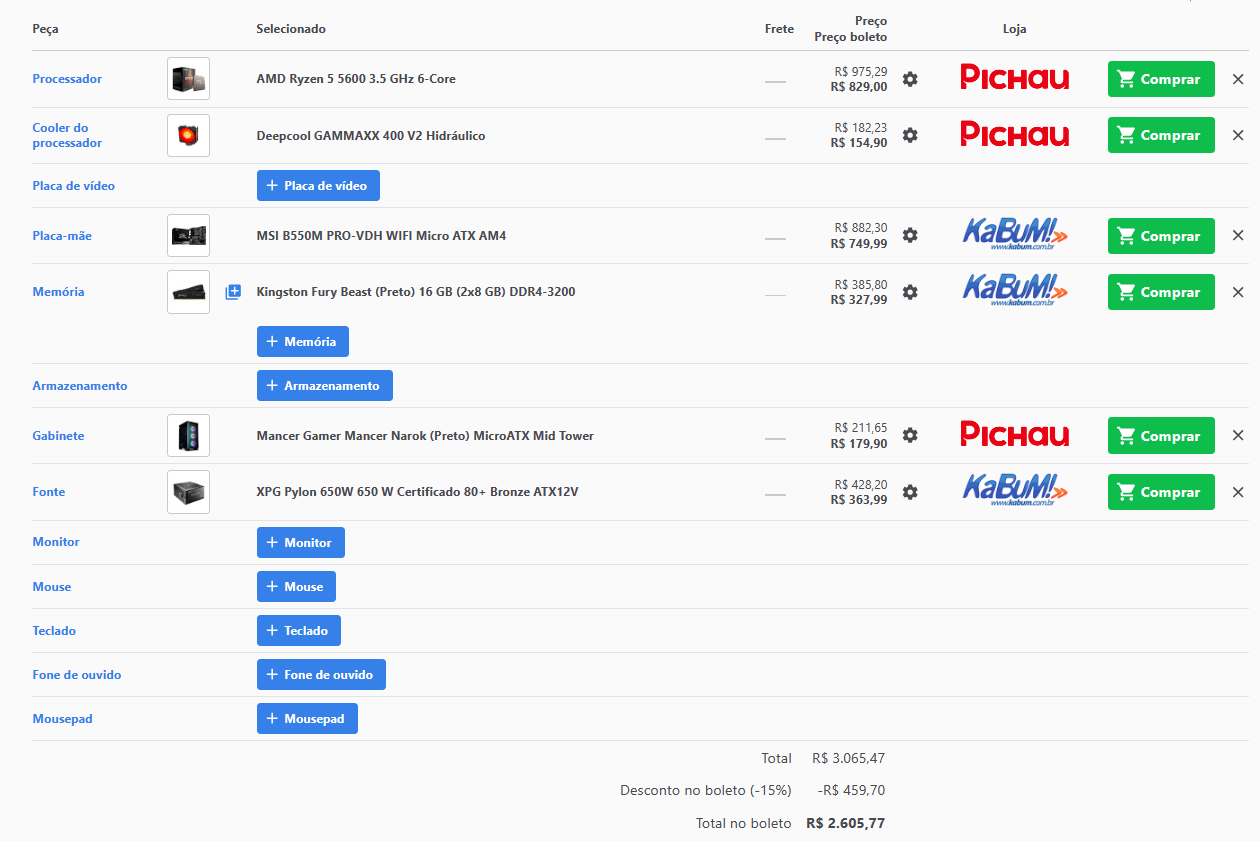This screenshot has width=1260, height=841.
Task: Open the Fonte category link
Action: point(49,492)
